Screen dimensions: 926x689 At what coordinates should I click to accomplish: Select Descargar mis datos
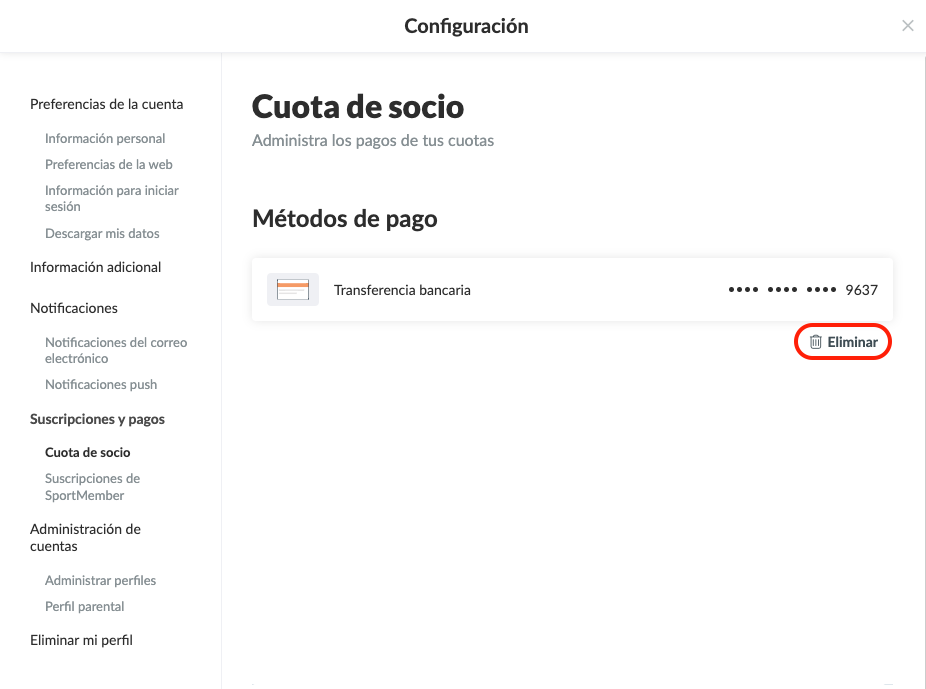click(x=102, y=234)
